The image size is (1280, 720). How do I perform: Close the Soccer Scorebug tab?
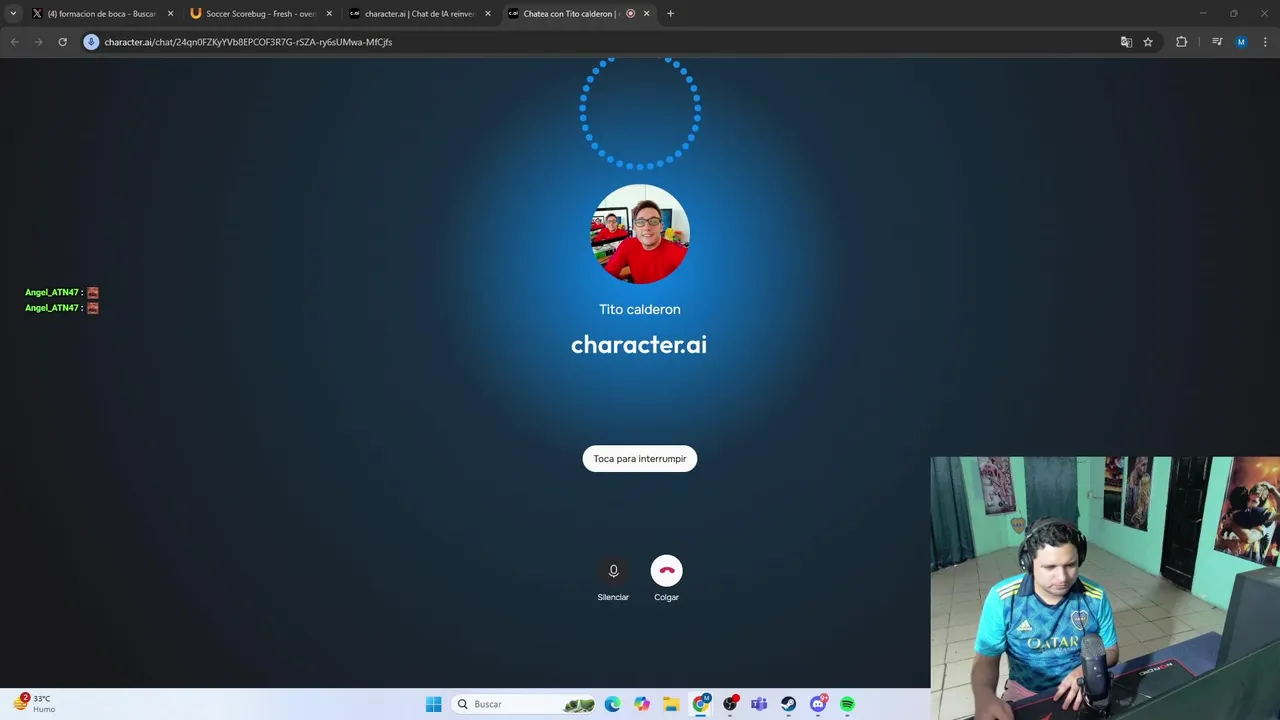point(329,14)
